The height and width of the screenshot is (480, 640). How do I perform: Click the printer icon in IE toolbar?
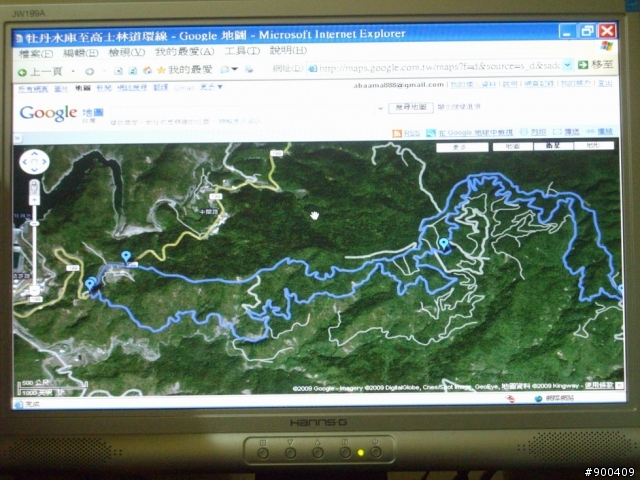(x=249, y=69)
